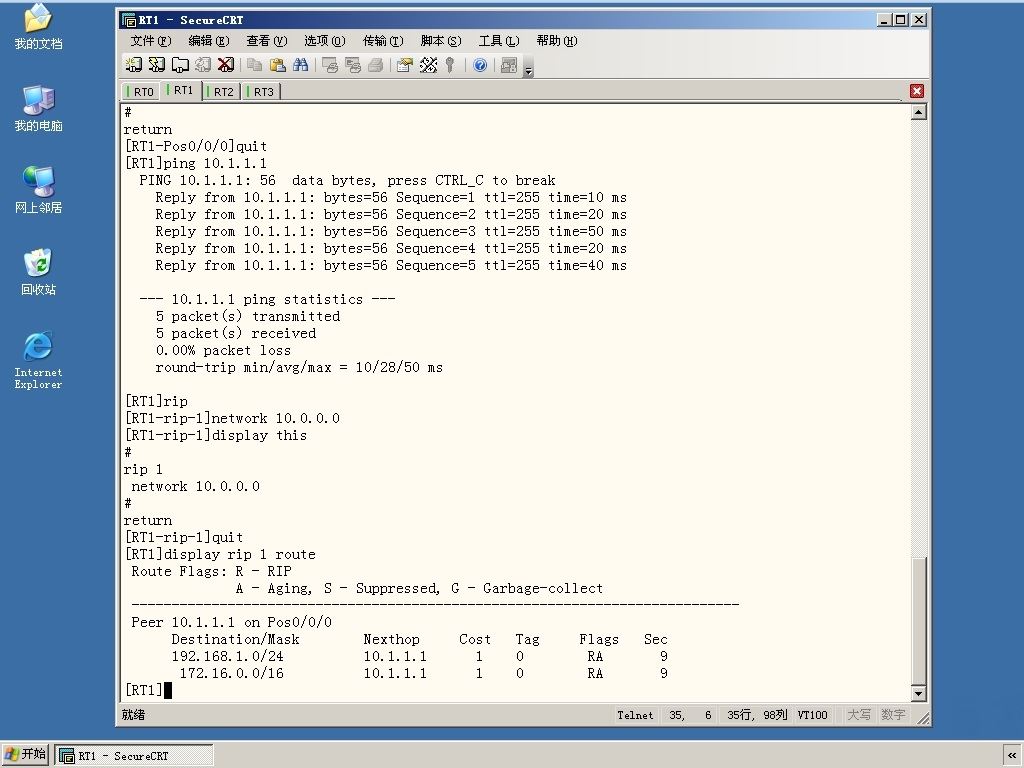The image size is (1024, 768).
Task: Click the blue Help question icon
Action: pos(480,65)
